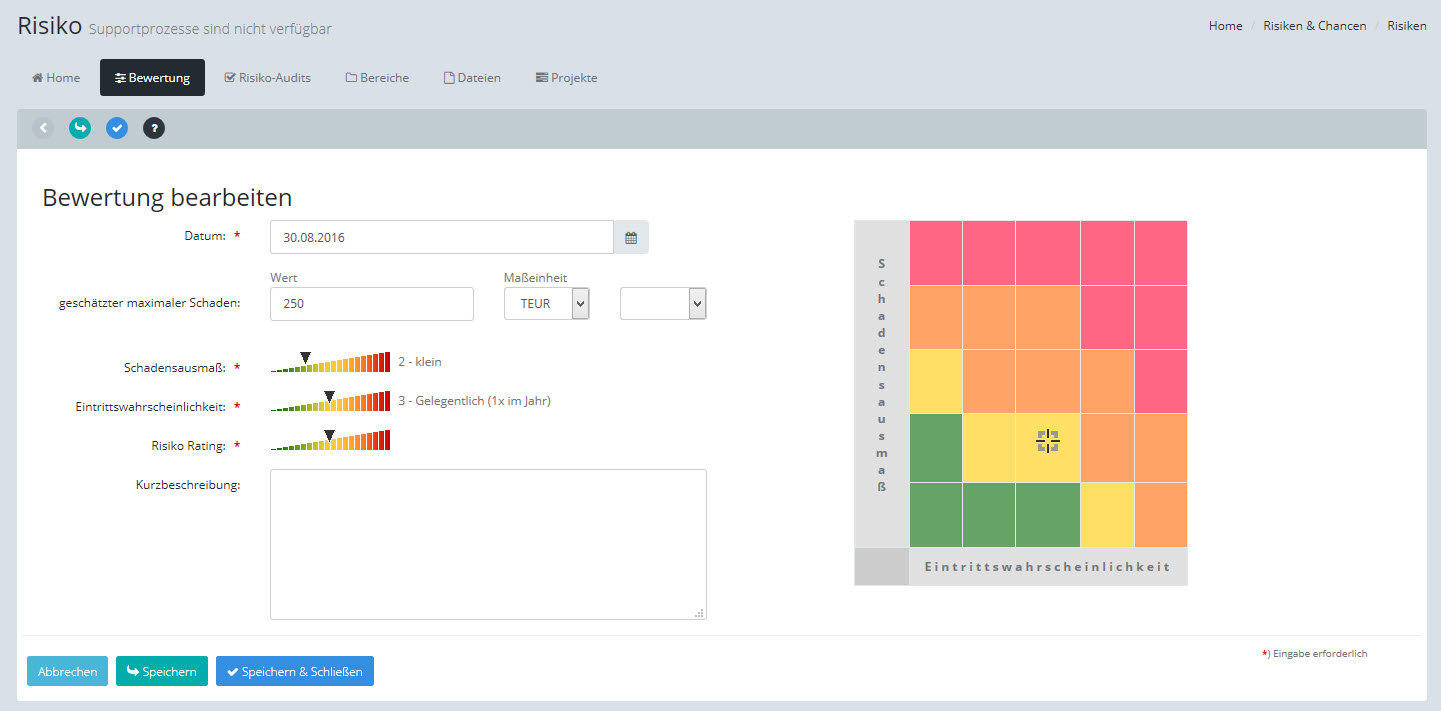Click the back arrow toolbar icon

43,128
